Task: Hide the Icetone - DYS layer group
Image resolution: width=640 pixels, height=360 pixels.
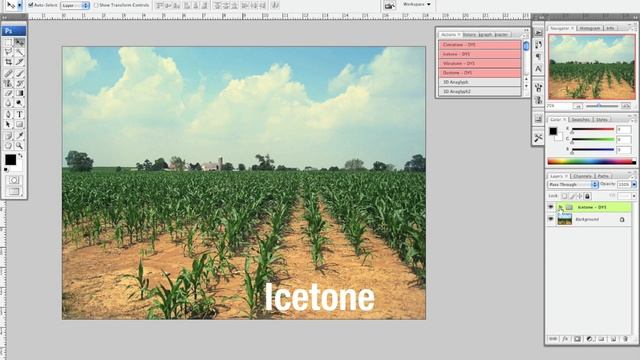Action: click(551, 207)
